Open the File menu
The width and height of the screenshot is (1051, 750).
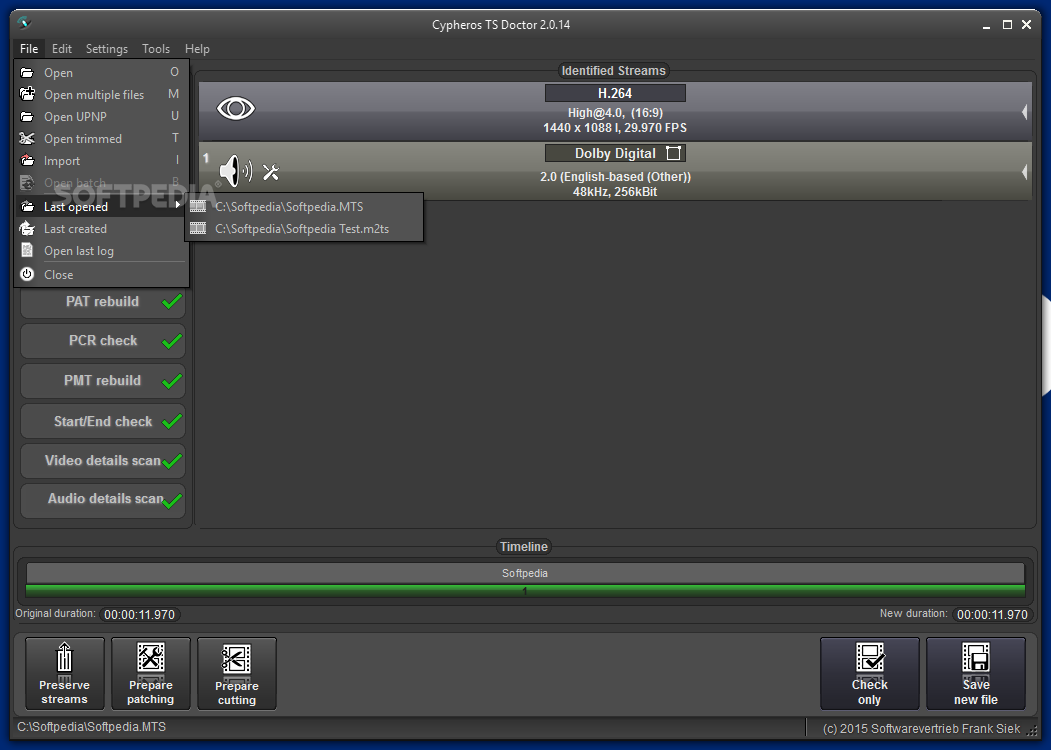point(29,49)
